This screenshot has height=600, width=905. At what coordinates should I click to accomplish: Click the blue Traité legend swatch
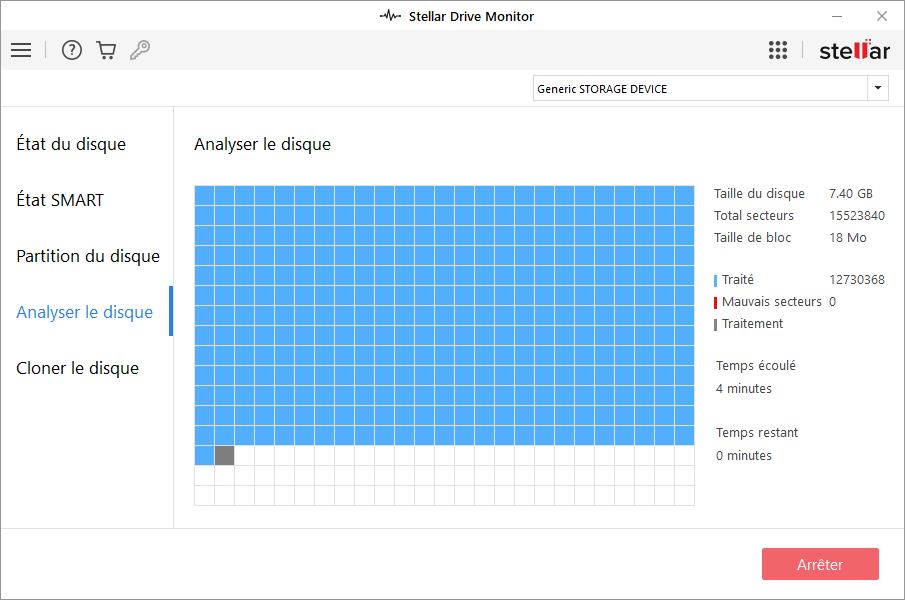coord(716,281)
